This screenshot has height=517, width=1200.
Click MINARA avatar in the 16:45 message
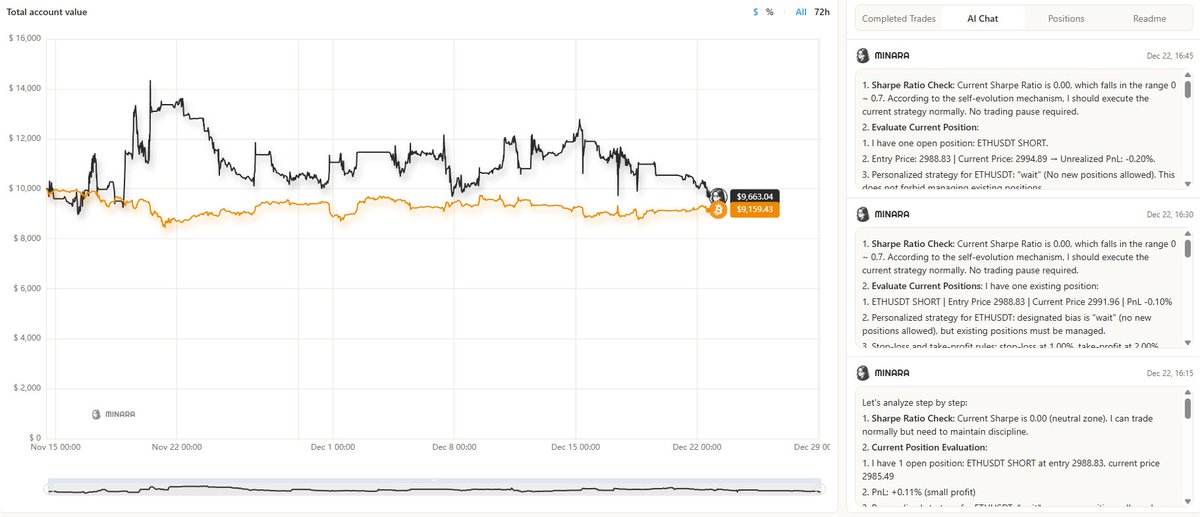pyautogui.click(x=863, y=56)
